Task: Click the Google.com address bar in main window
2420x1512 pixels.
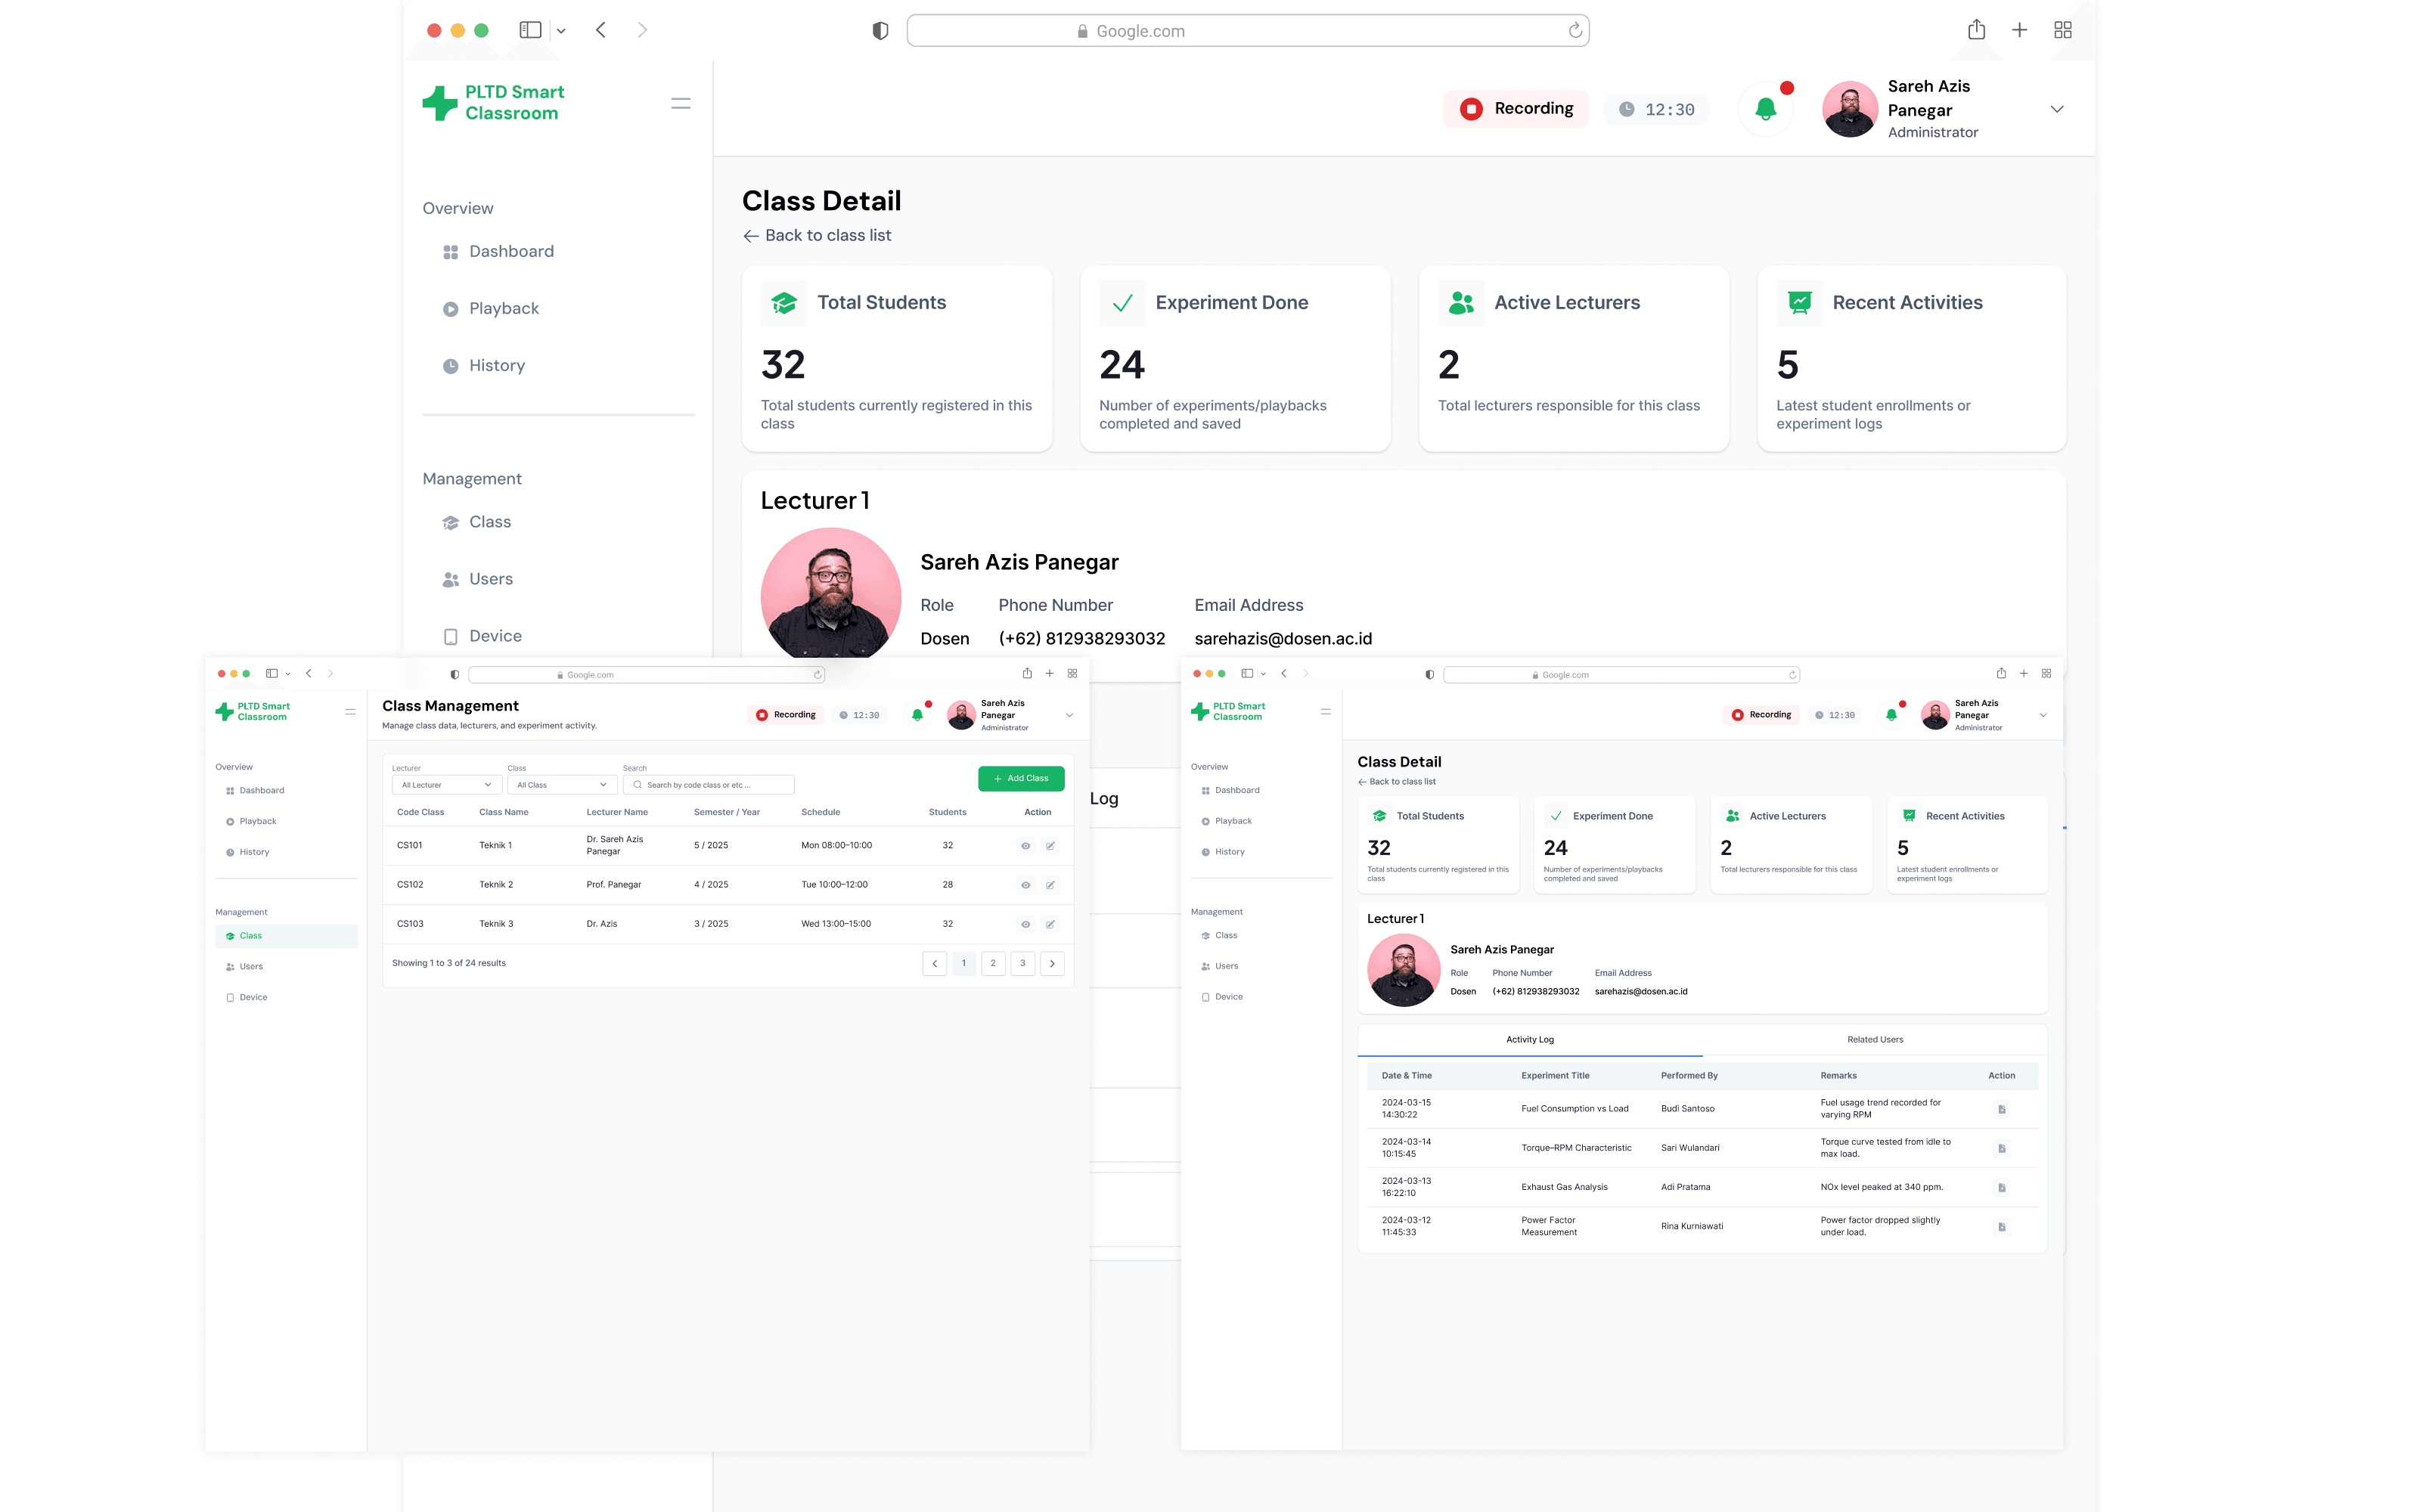Action: [x=1248, y=30]
